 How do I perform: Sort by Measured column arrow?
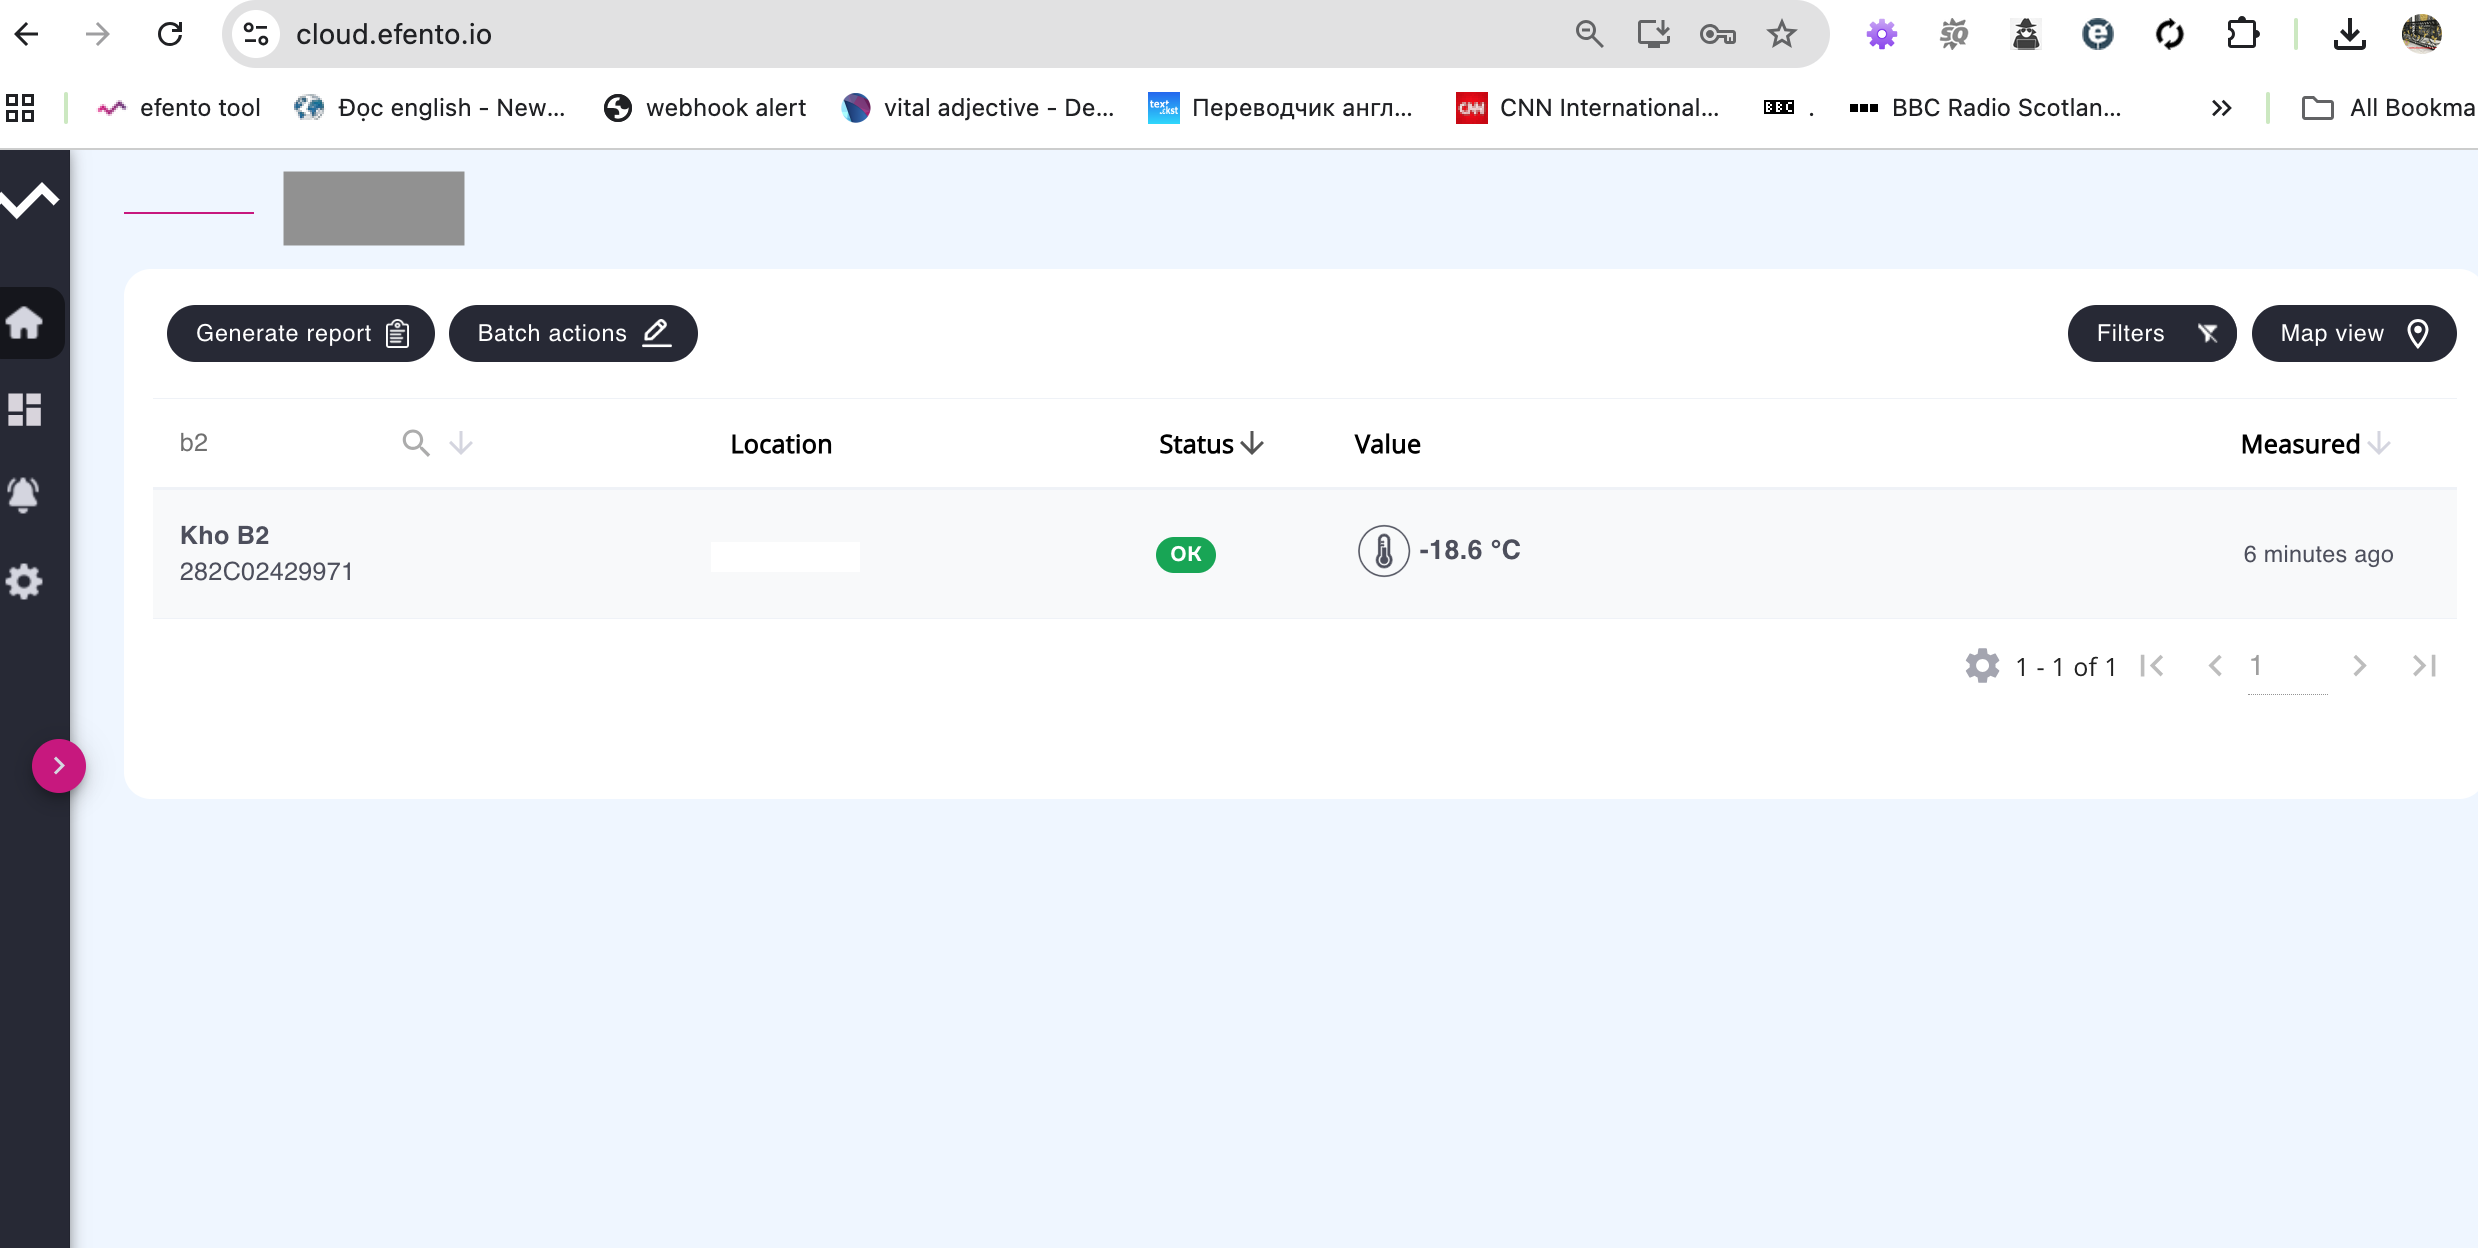click(x=2379, y=443)
